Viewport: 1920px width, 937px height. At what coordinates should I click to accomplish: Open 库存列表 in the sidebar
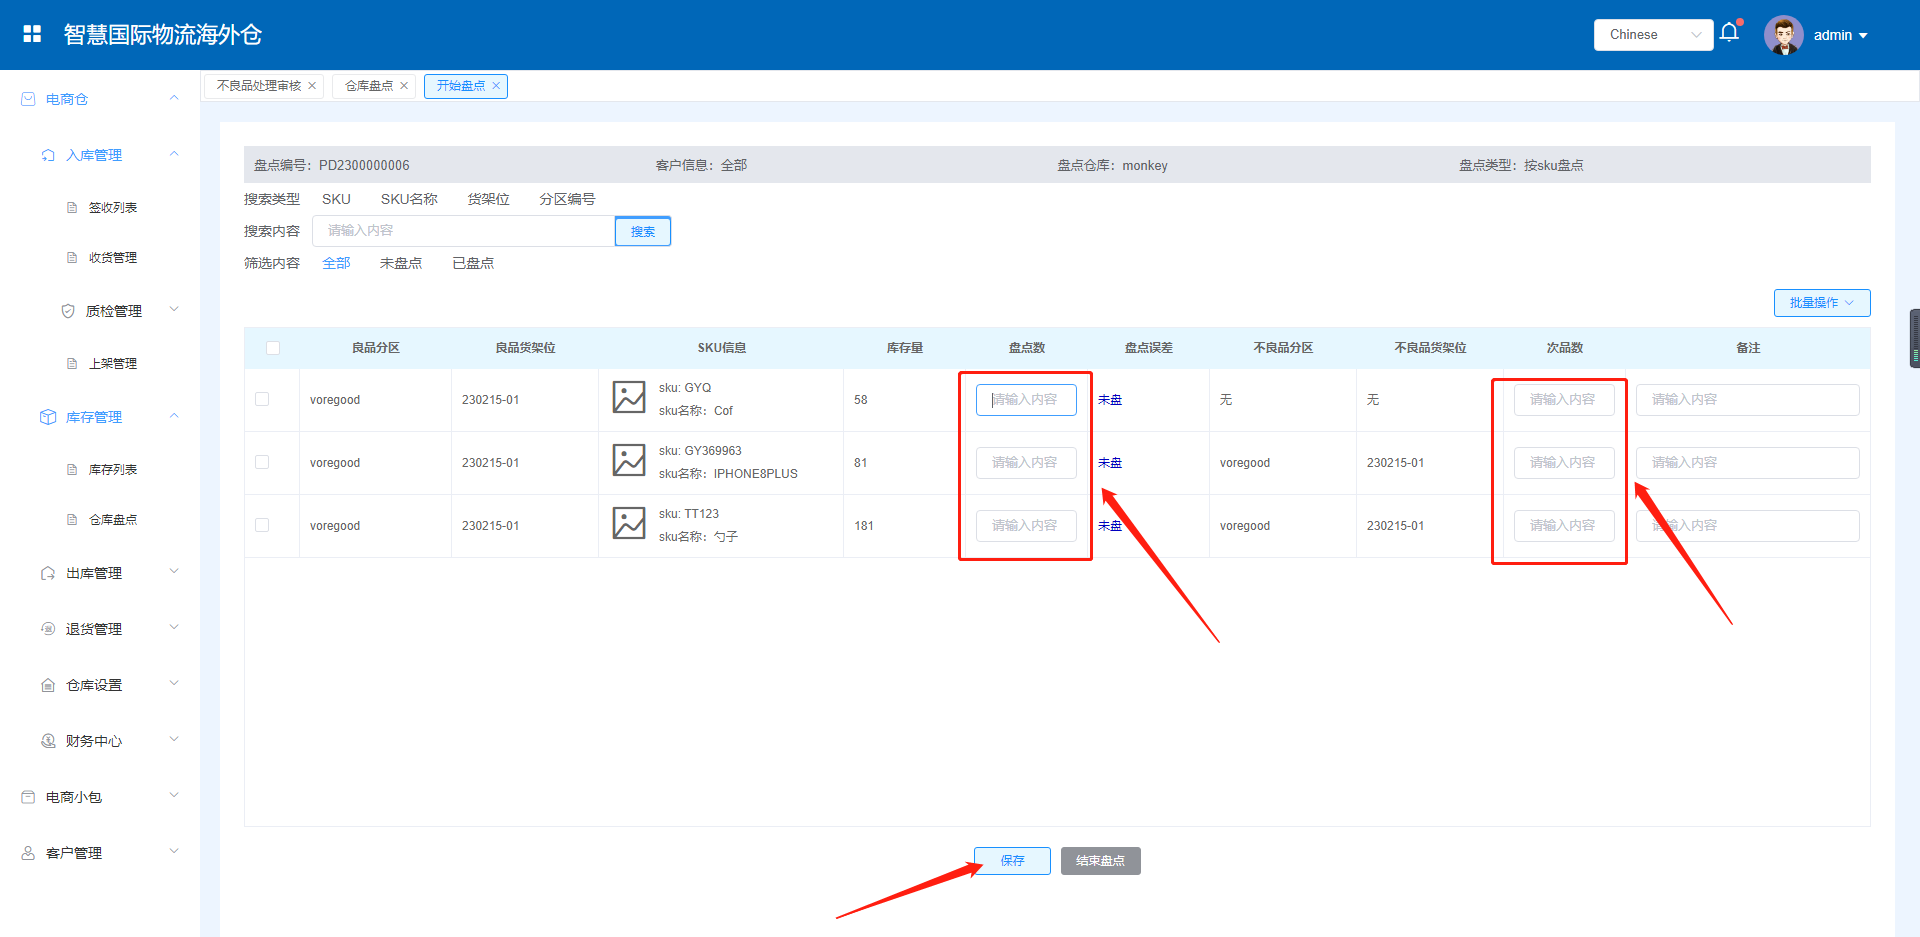pyautogui.click(x=112, y=469)
